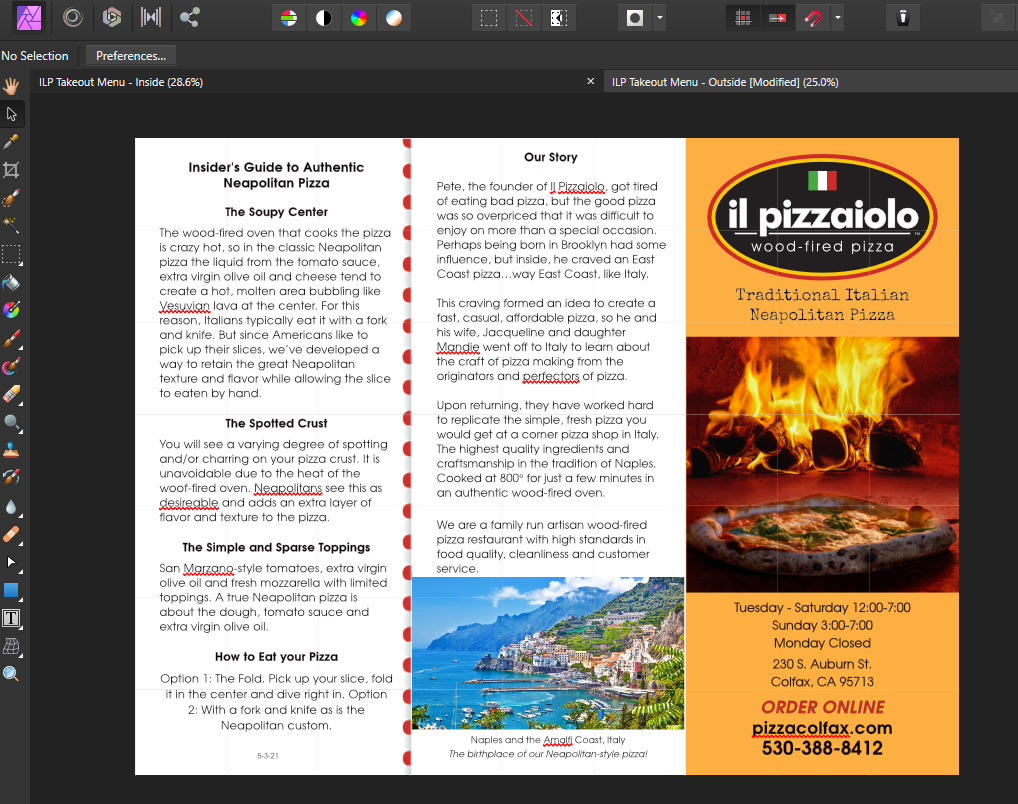
Task: Select the Crop tool
Action: pos(11,170)
